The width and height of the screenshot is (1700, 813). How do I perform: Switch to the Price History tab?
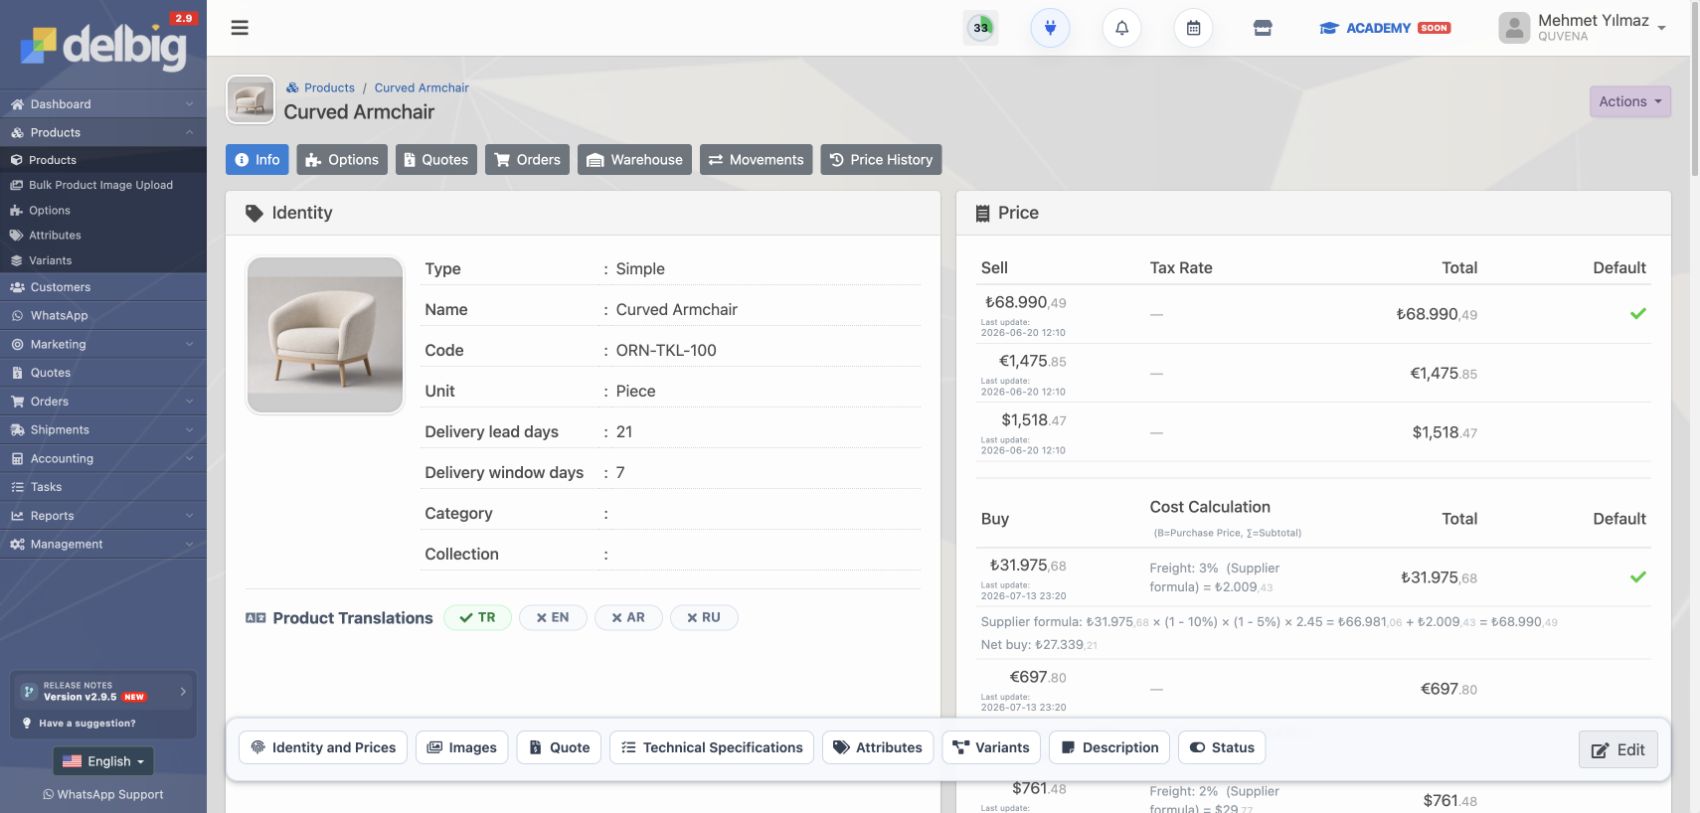(881, 160)
